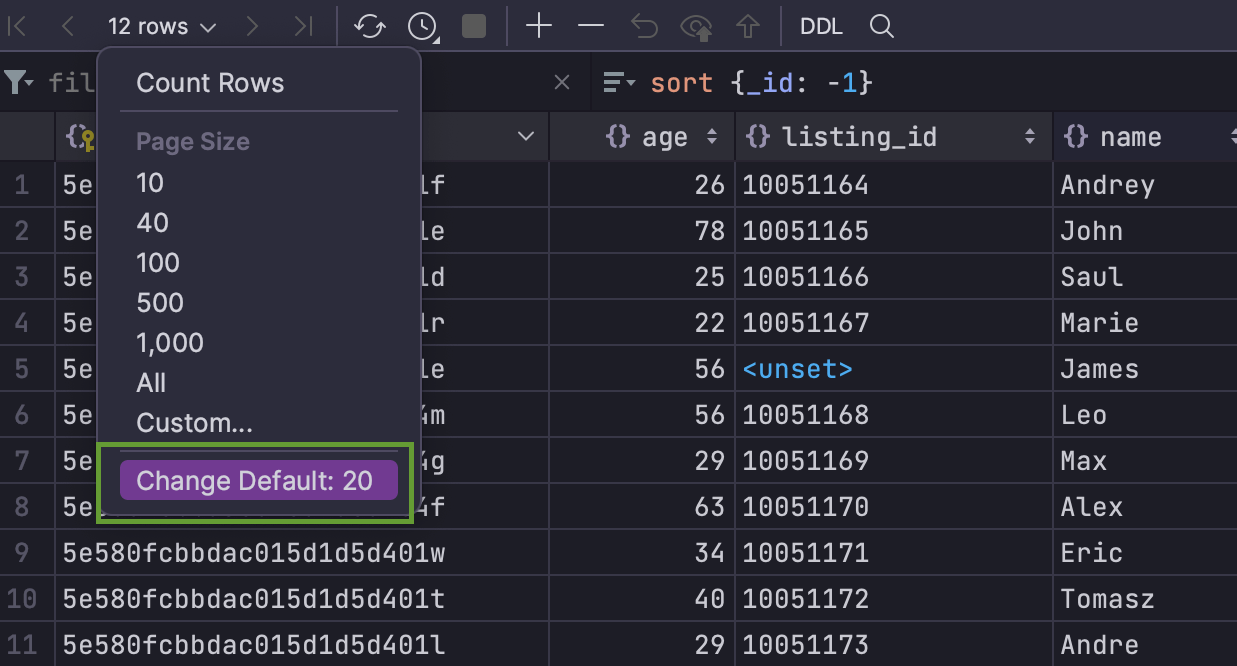
Task: Open the sort options icon dropdown
Action: [619, 83]
